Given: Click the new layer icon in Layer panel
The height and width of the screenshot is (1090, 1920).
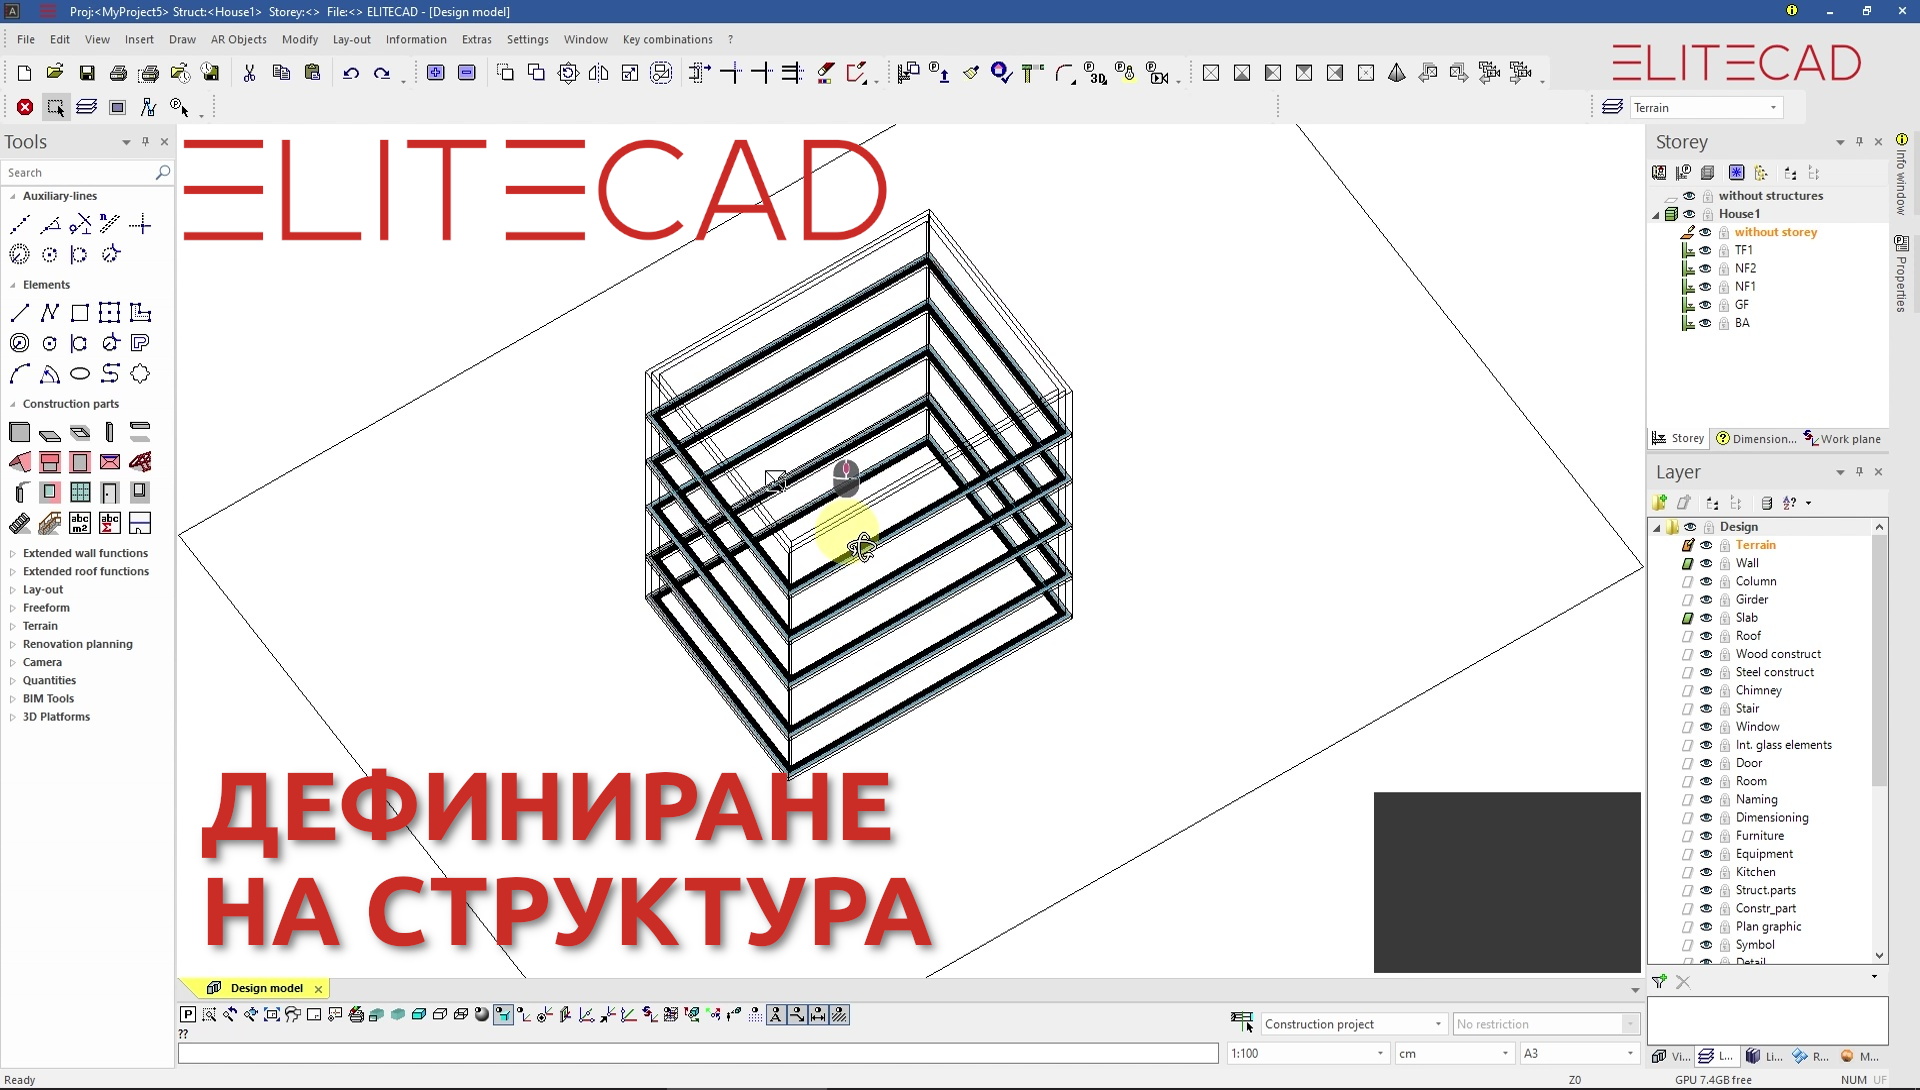Looking at the screenshot, I should point(1660,503).
